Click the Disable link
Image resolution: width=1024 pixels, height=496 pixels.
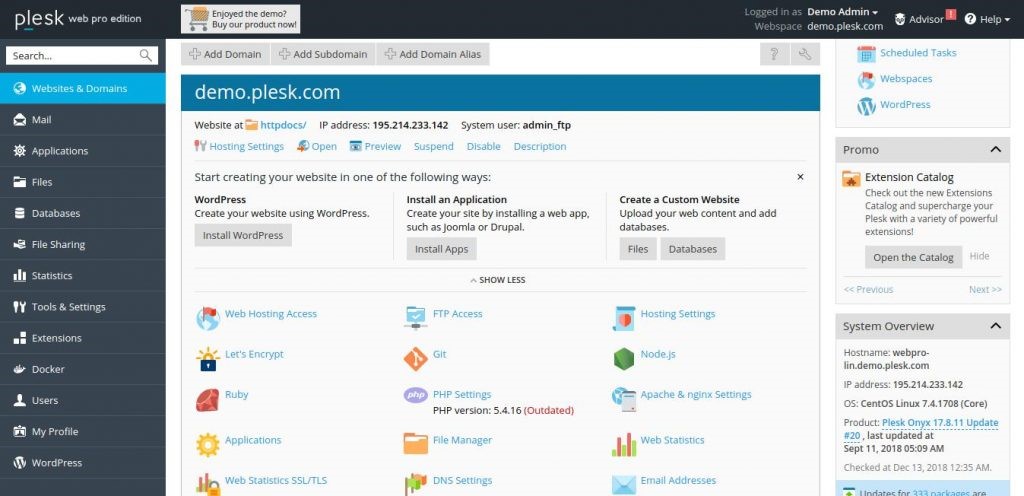click(484, 146)
